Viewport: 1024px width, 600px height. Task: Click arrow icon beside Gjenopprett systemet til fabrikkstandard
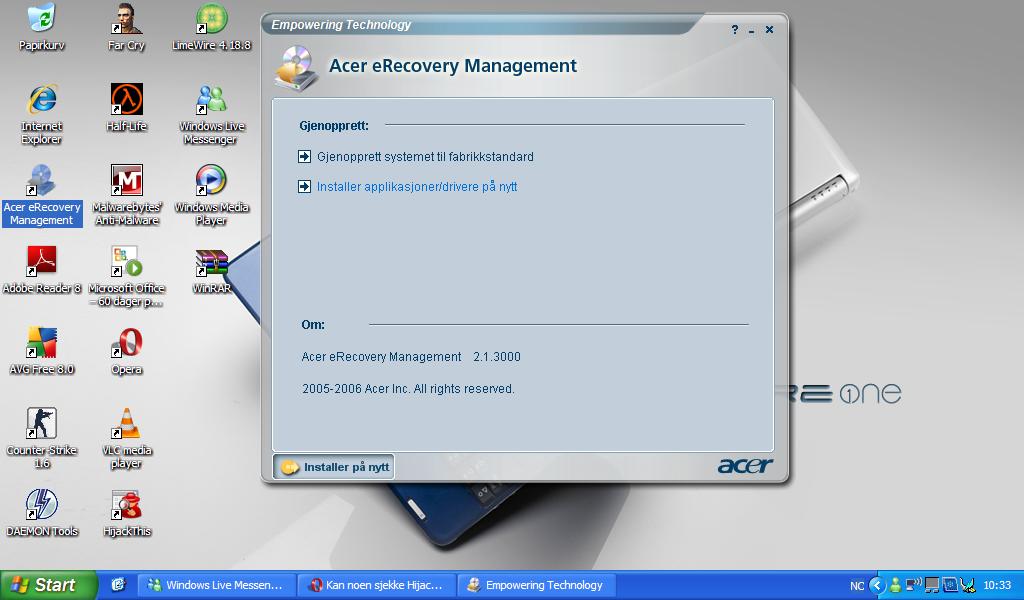pos(304,157)
